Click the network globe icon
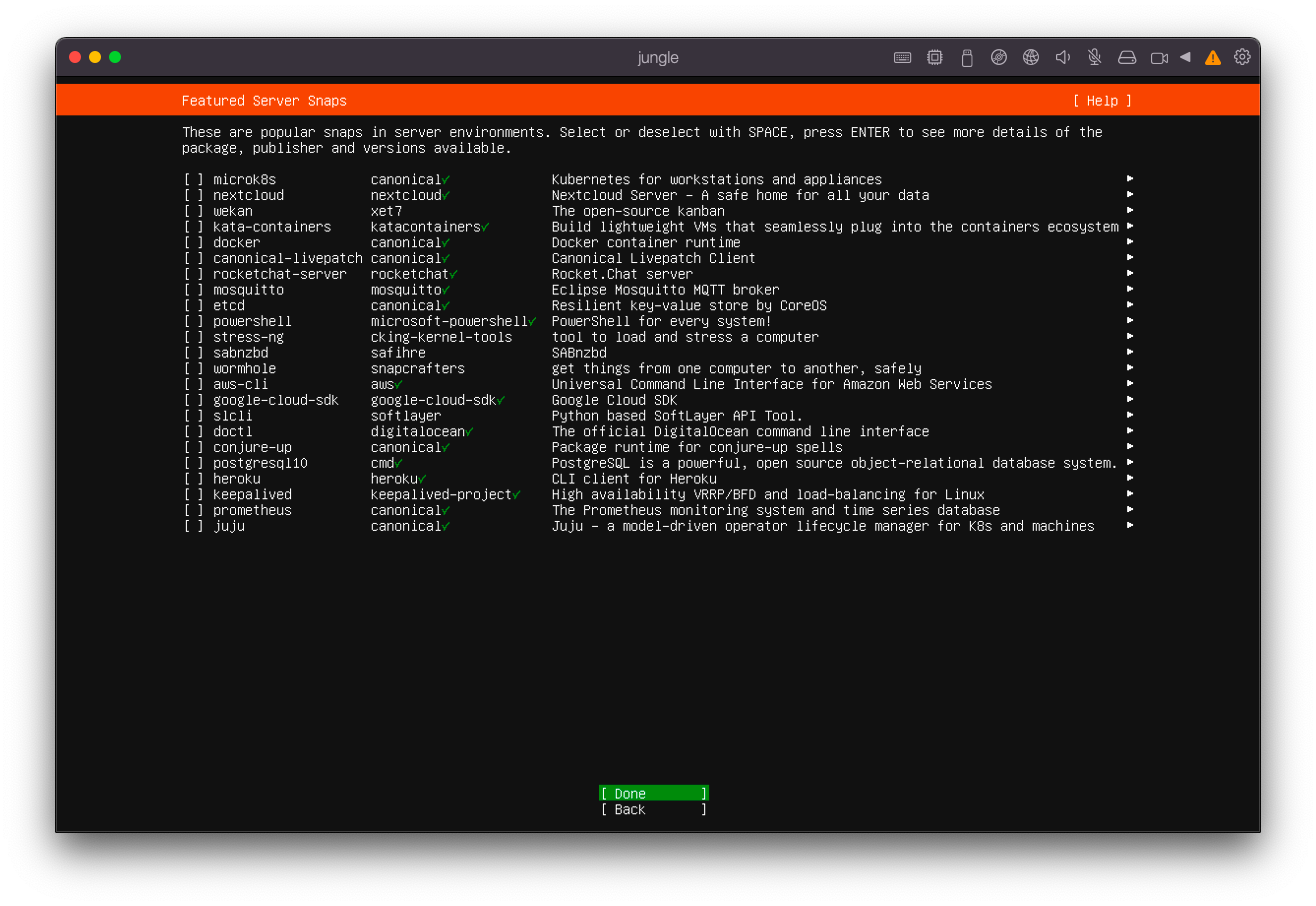 tap(1030, 58)
